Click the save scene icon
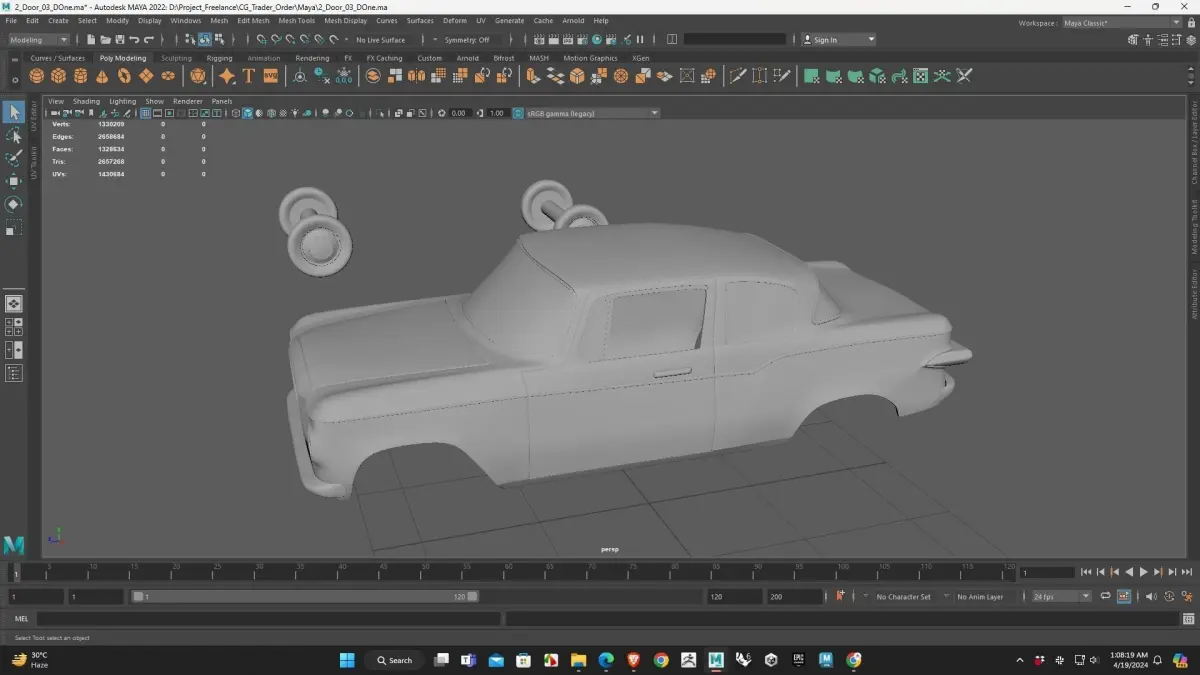This screenshot has height=675, width=1200. coord(119,40)
